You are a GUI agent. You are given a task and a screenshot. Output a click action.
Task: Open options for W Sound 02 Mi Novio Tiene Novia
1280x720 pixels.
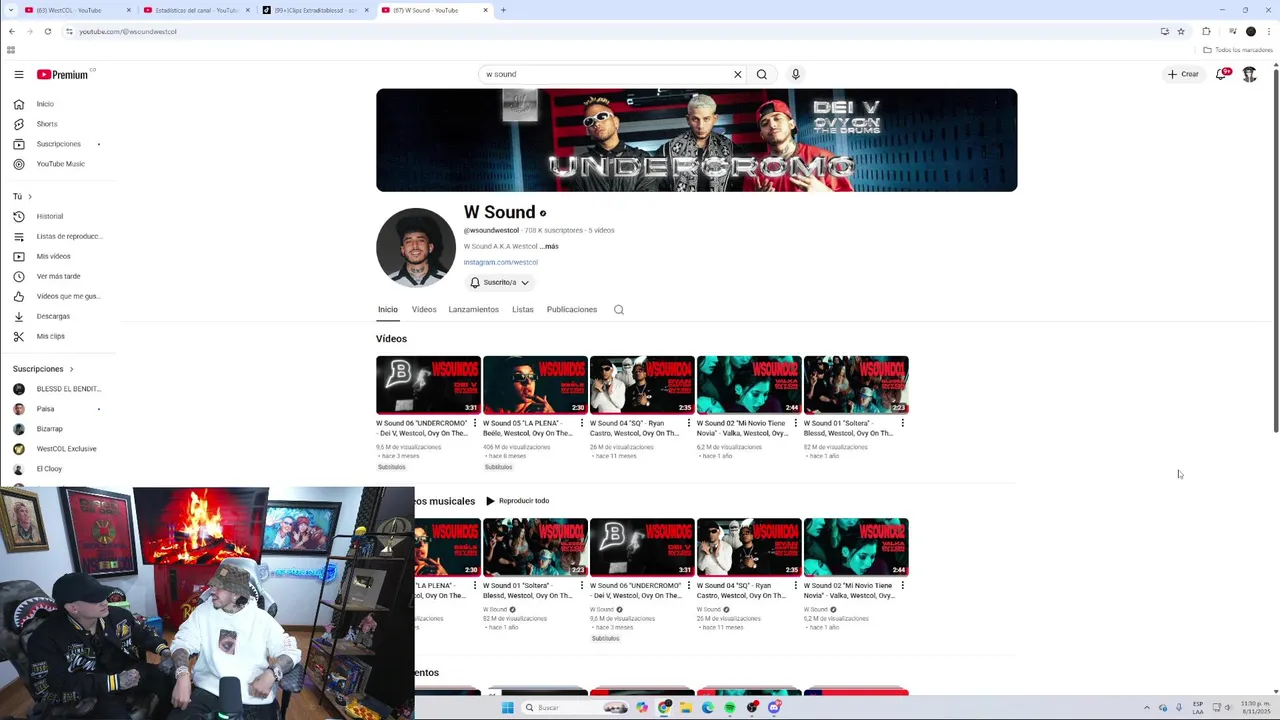coord(796,423)
